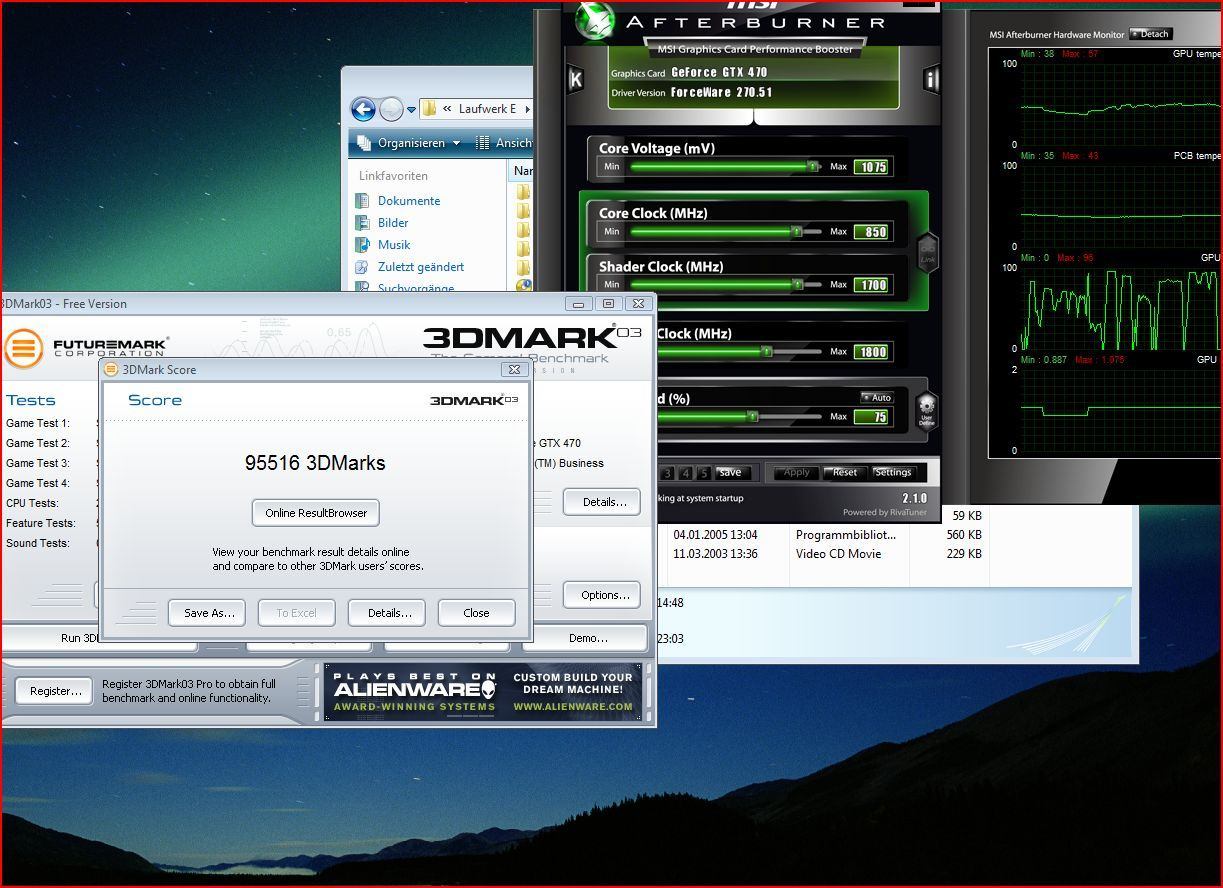This screenshot has width=1223, height=888.
Task: Open 3DMark03 Options
Action: tap(604, 595)
